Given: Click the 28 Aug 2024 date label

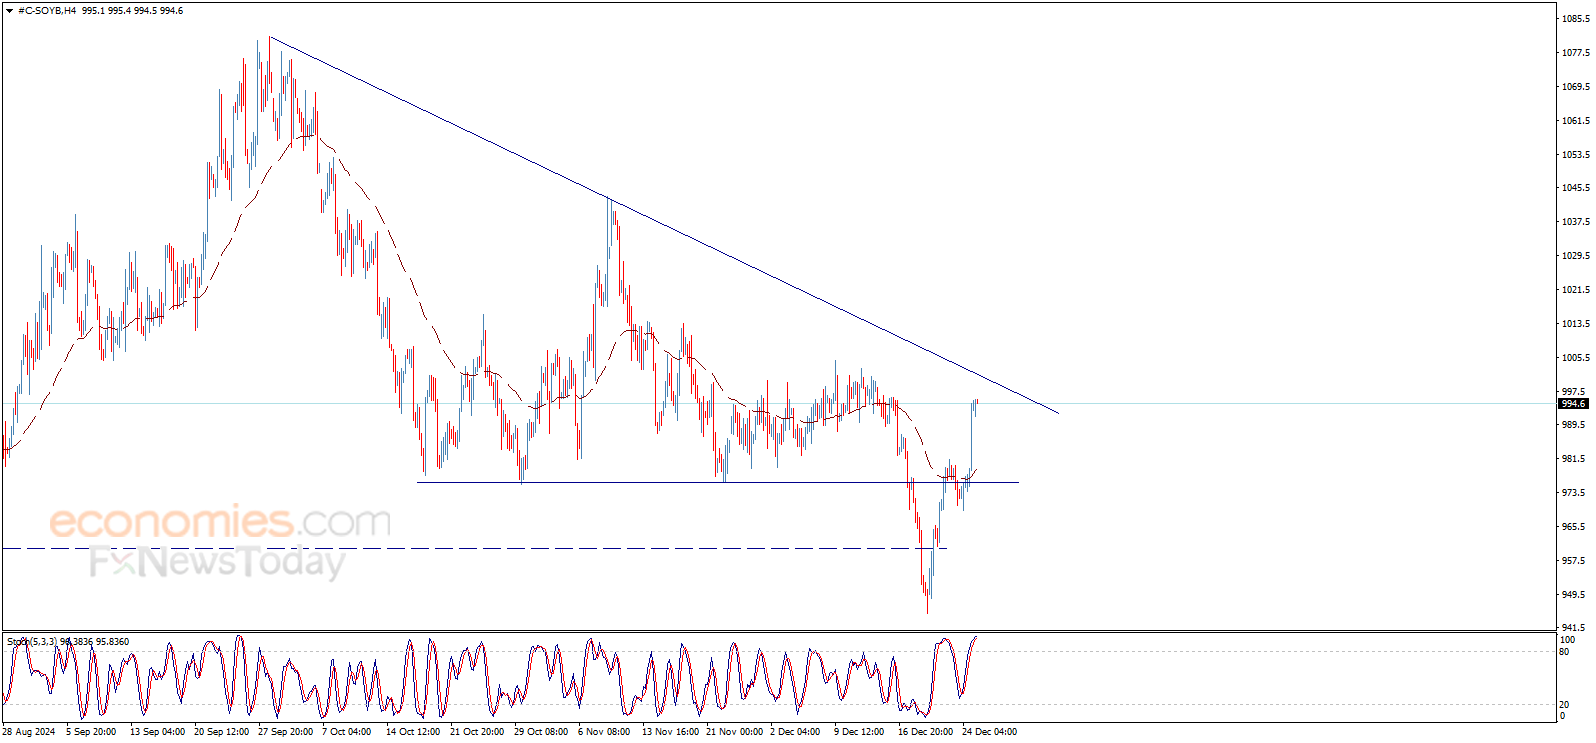Looking at the screenshot, I should [29, 732].
